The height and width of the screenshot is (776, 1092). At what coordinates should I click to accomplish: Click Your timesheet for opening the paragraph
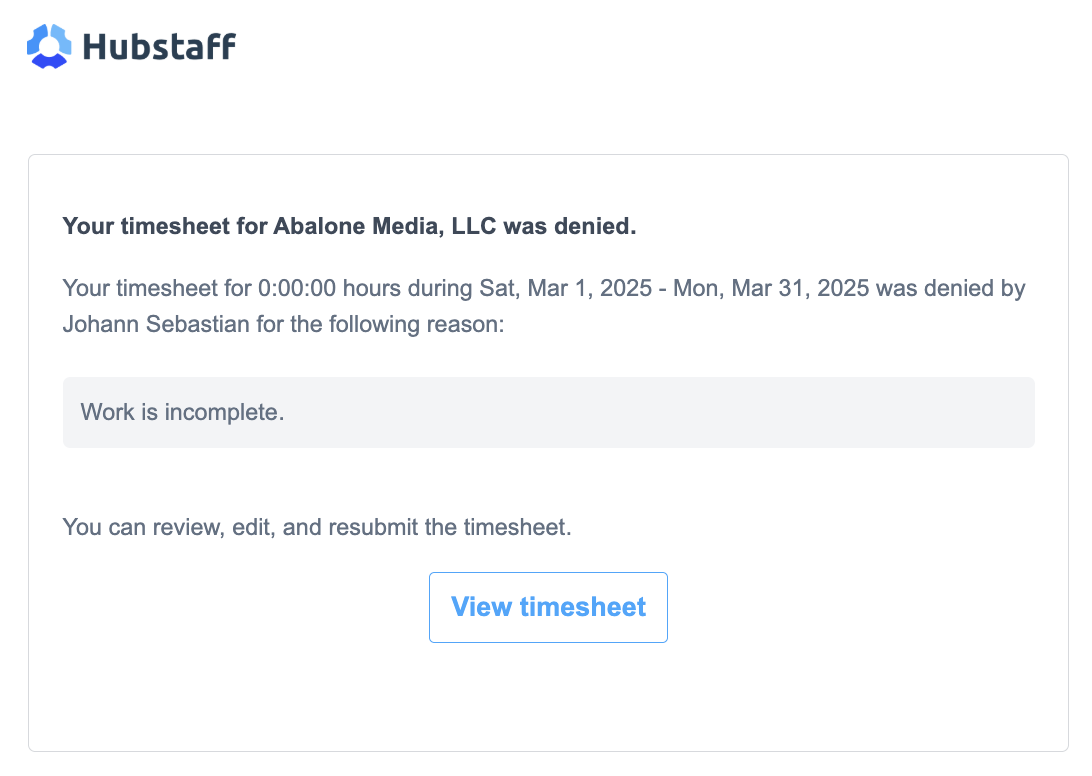[x=157, y=288]
